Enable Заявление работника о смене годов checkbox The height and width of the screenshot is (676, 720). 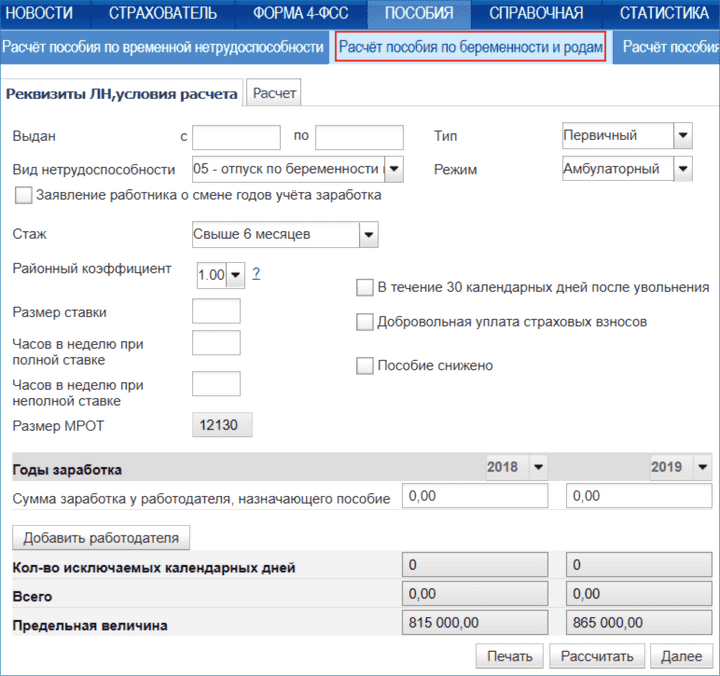coord(24,196)
